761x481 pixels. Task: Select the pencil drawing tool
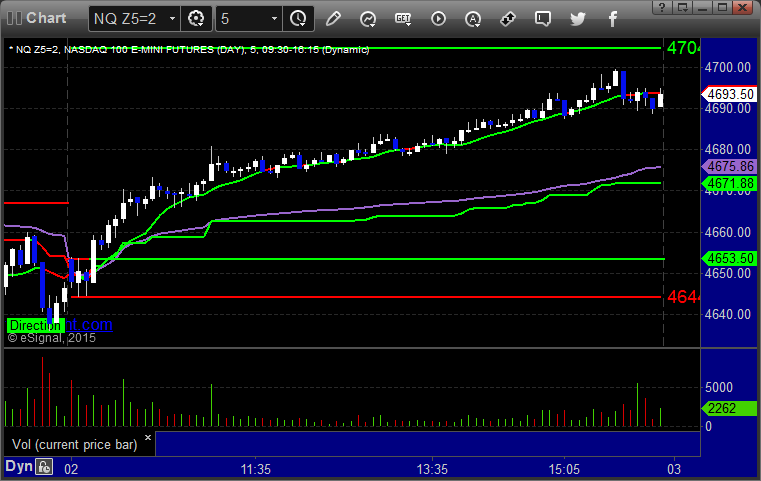[333, 19]
